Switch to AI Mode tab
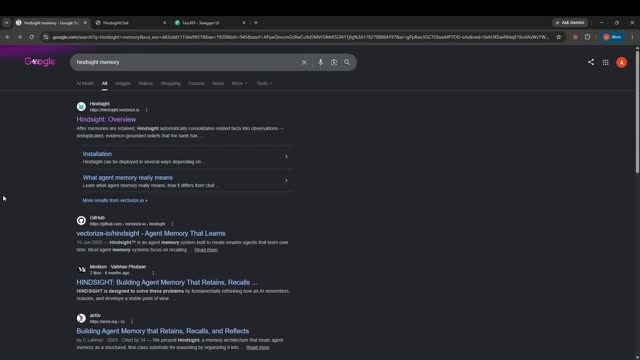640x360 pixels. pos(85,83)
